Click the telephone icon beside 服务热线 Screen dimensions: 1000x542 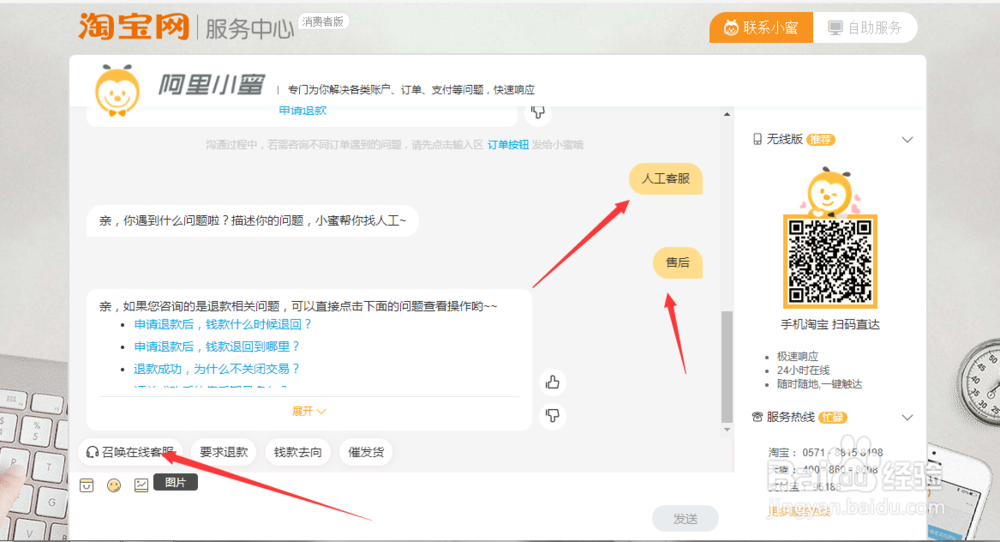coord(757,417)
